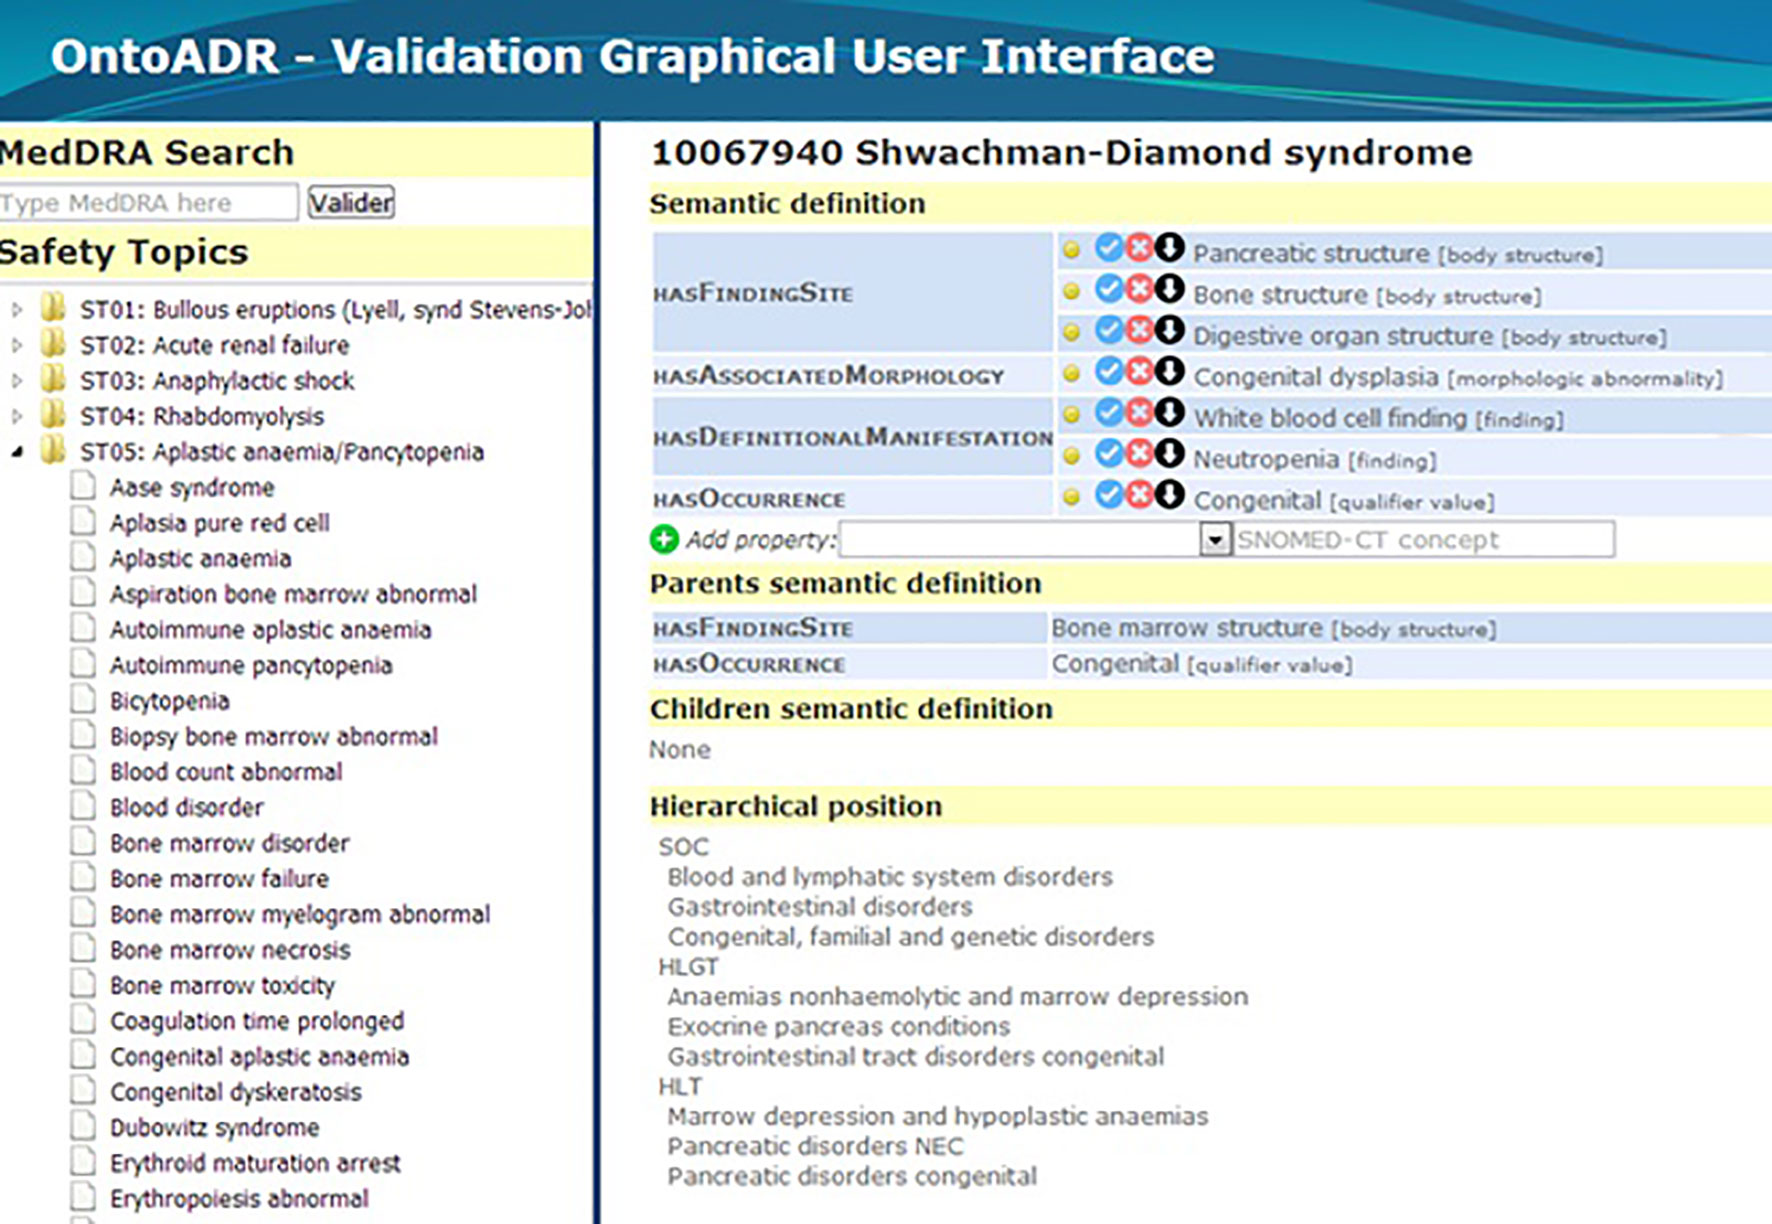Click yellow status dot next to Neutropenia
Viewport: 1772px width, 1224px height.
1071,456
